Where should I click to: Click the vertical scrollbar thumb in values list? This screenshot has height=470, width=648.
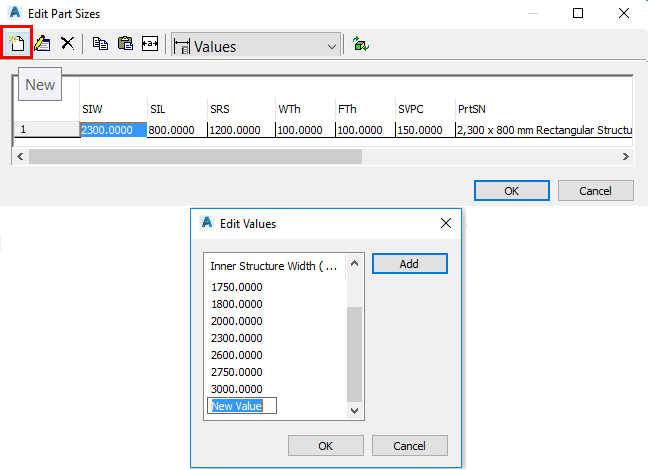click(x=355, y=354)
